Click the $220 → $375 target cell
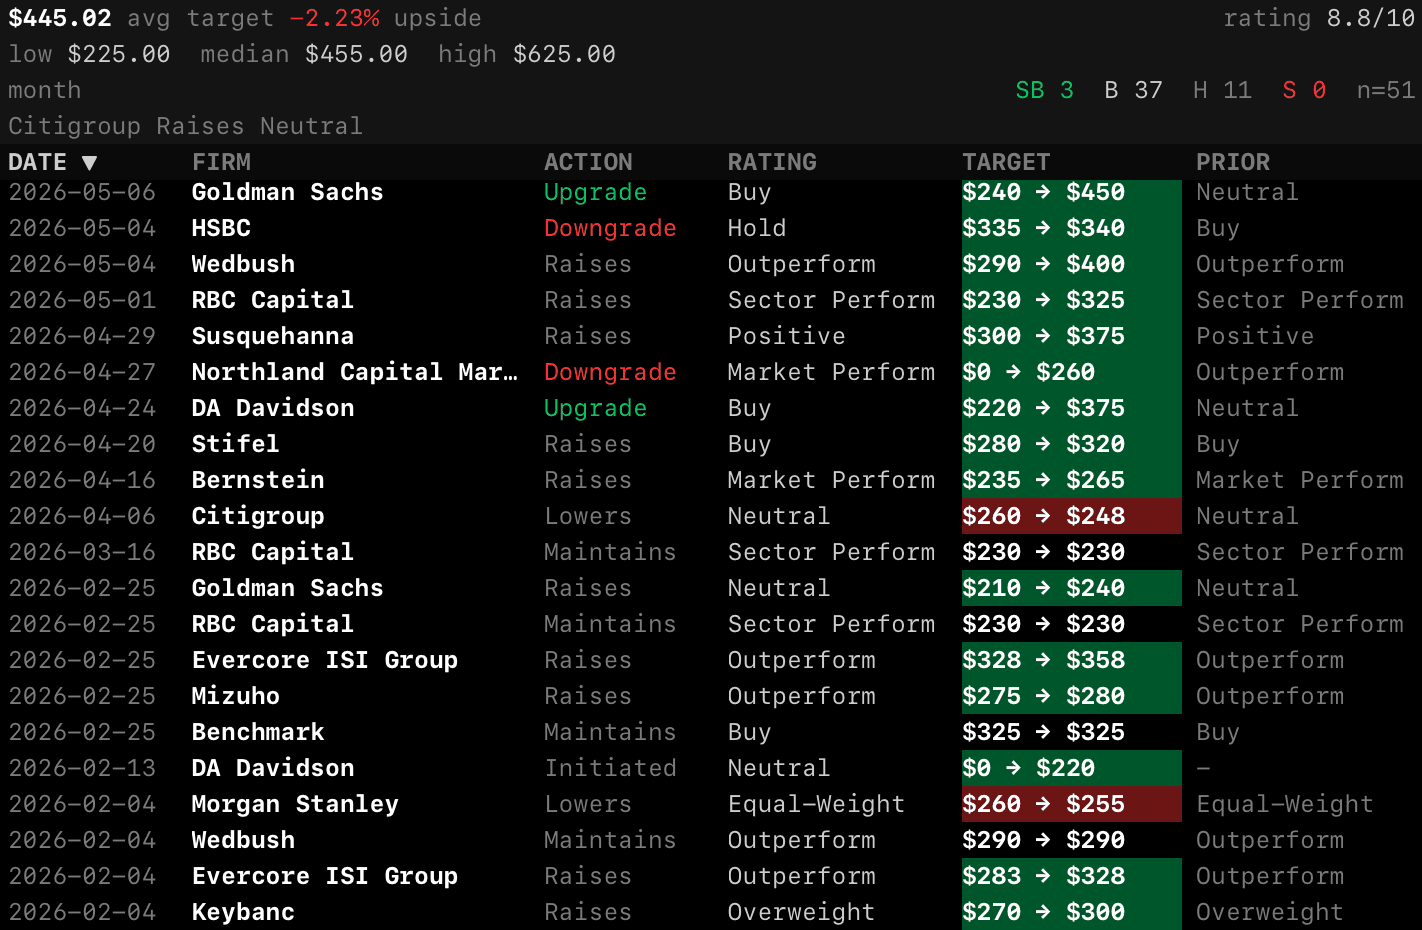This screenshot has width=1422, height=930. [x=1072, y=408]
